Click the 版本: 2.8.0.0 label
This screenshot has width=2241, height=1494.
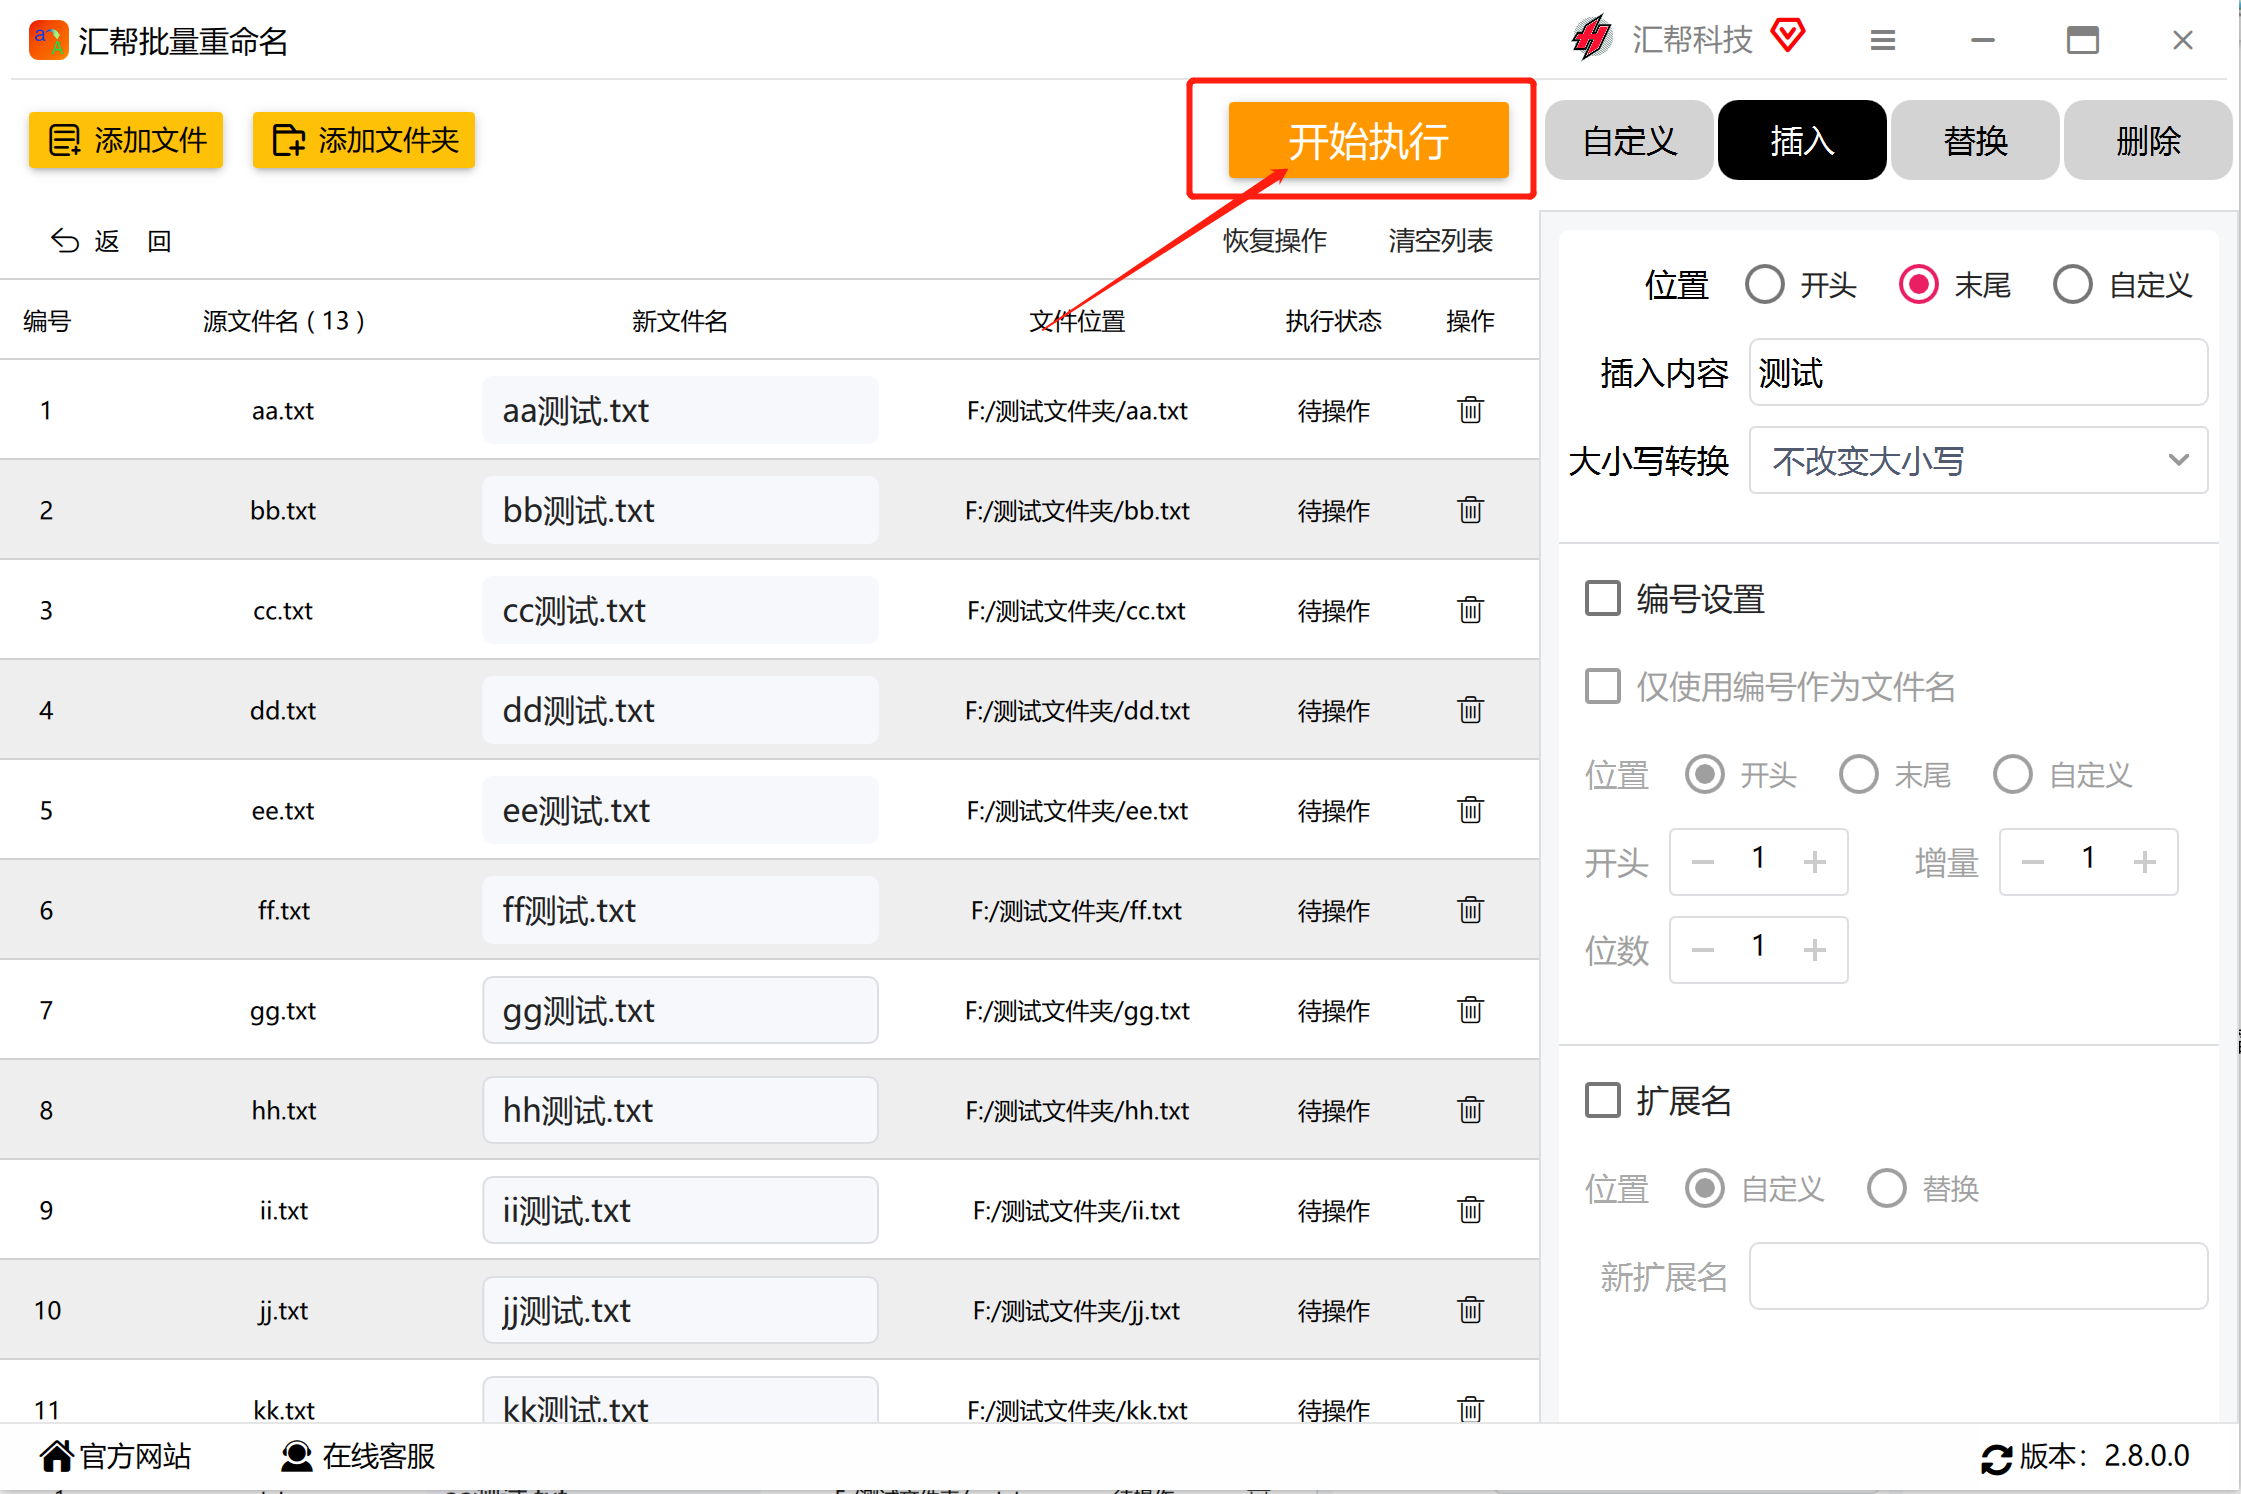pyautogui.click(x=2105, y=1456)
